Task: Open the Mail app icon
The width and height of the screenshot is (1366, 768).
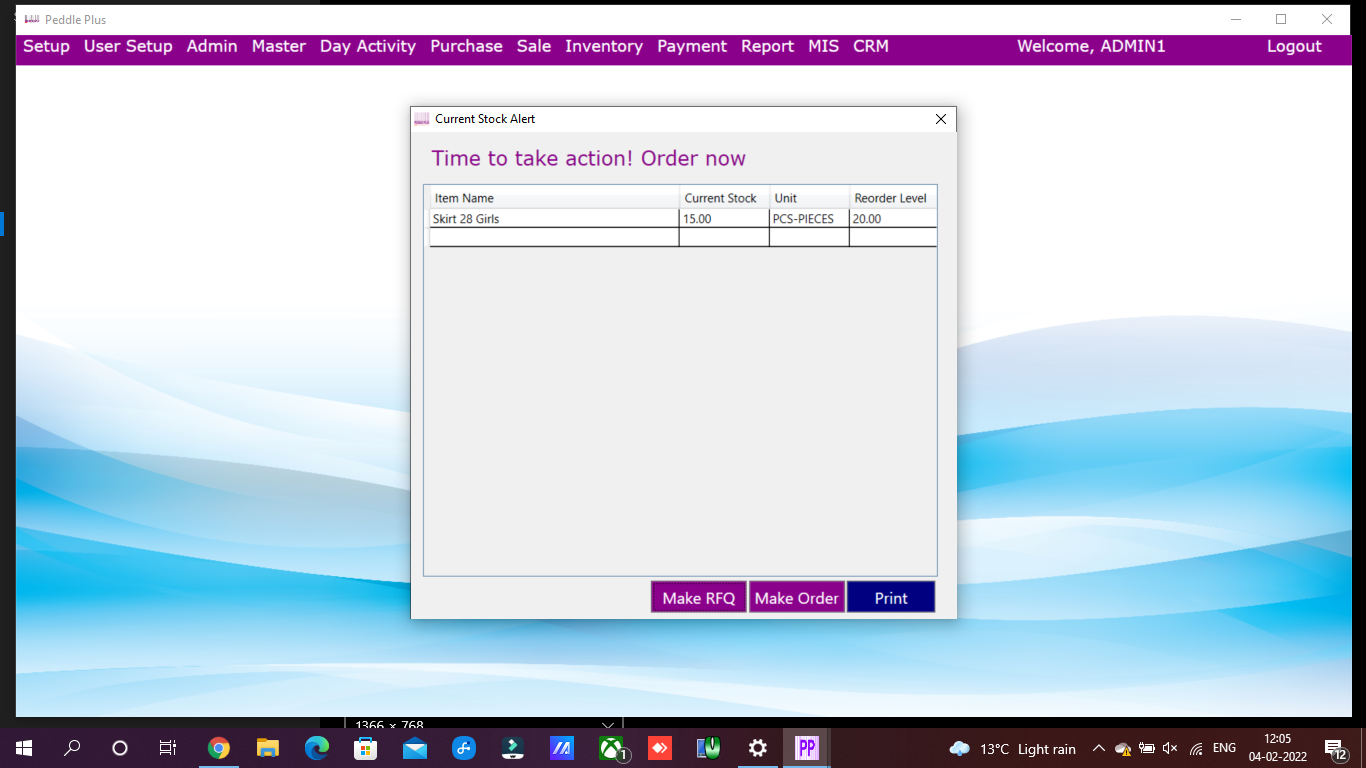Action: pos(414,748)
